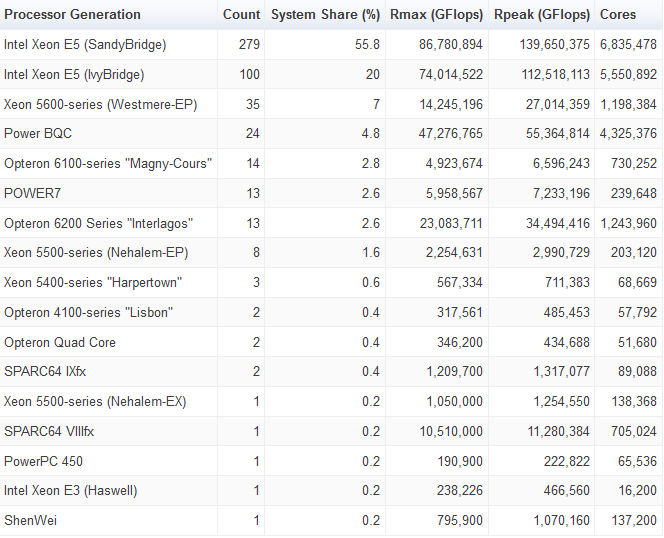Select system share value 55.8
The width and height of the screenshot is (664, 538).
pyautogui.click(x=367, y=44)
